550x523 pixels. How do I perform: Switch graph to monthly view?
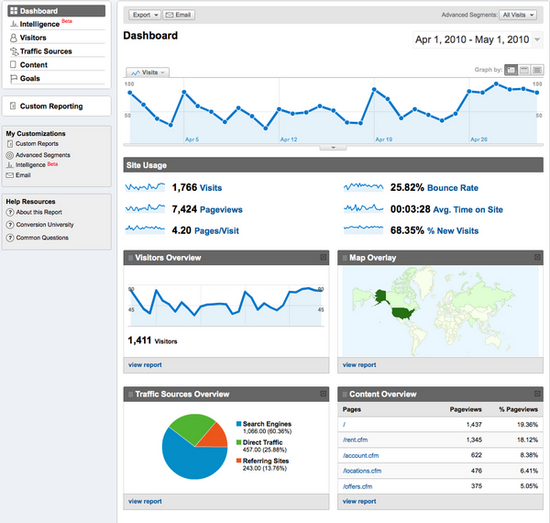[x=537, y=70]
